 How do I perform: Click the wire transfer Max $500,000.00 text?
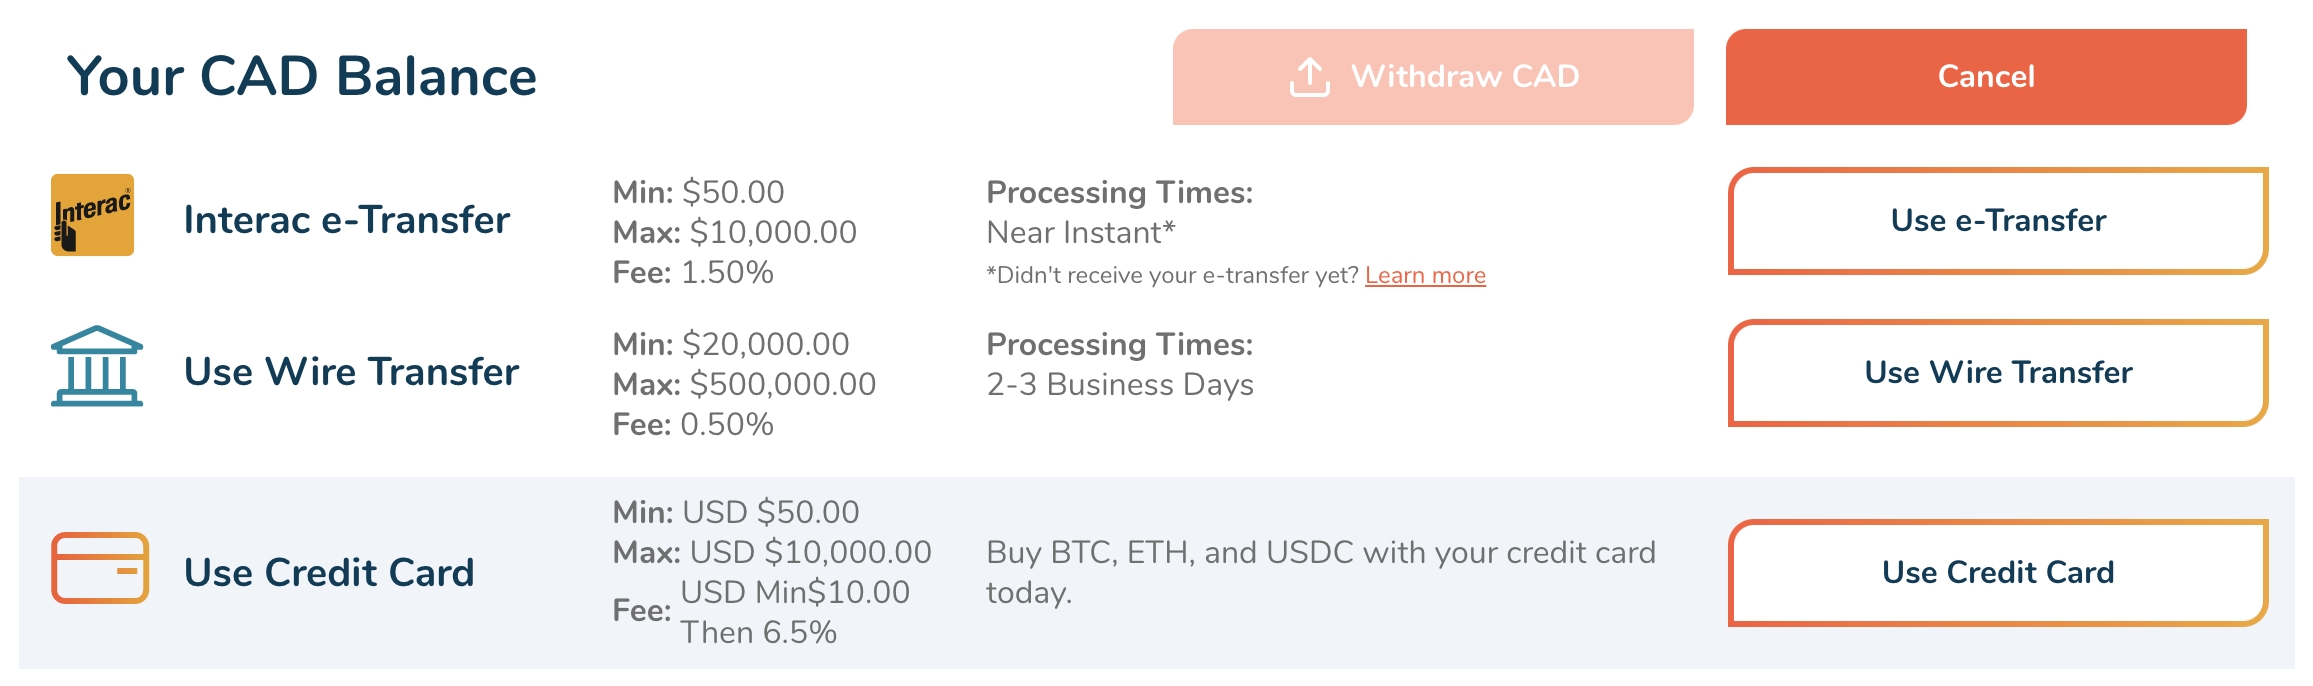tap(744, 384)
